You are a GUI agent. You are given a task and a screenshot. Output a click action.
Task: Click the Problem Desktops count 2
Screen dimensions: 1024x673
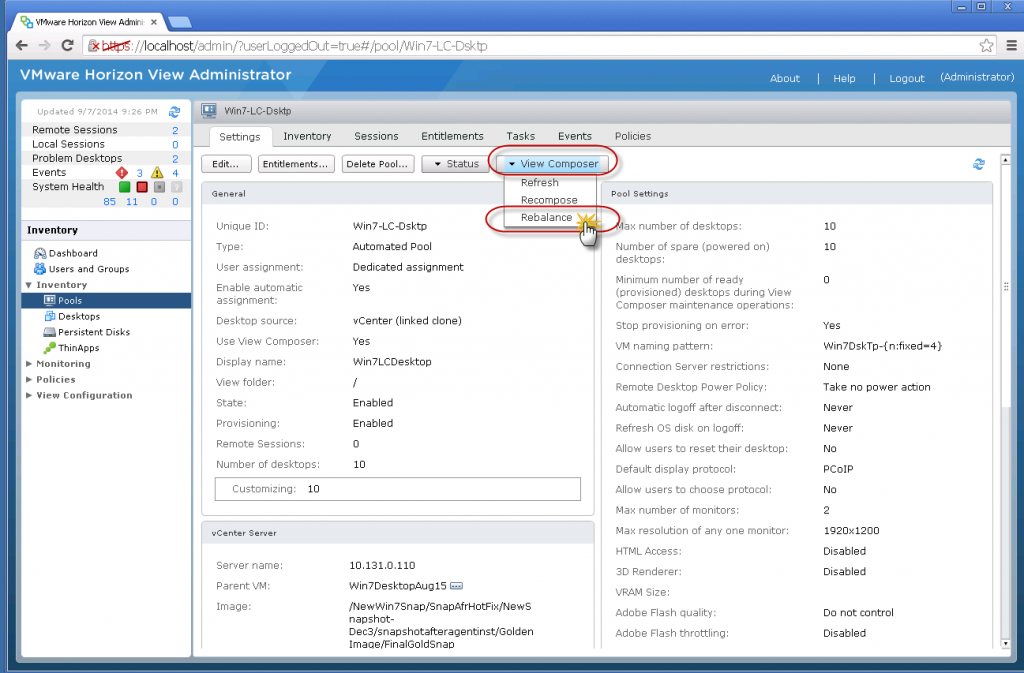click(x=175, y=159)
